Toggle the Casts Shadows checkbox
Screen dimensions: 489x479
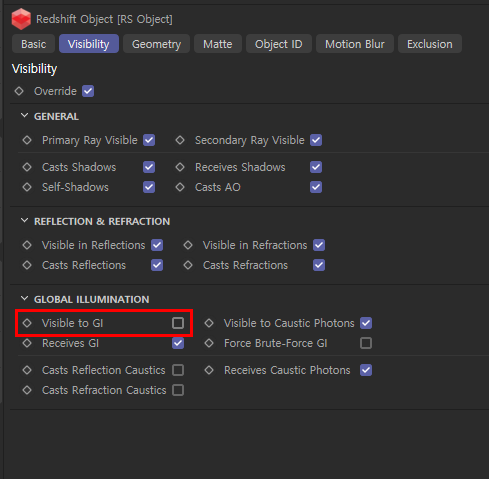coord(149,167)
